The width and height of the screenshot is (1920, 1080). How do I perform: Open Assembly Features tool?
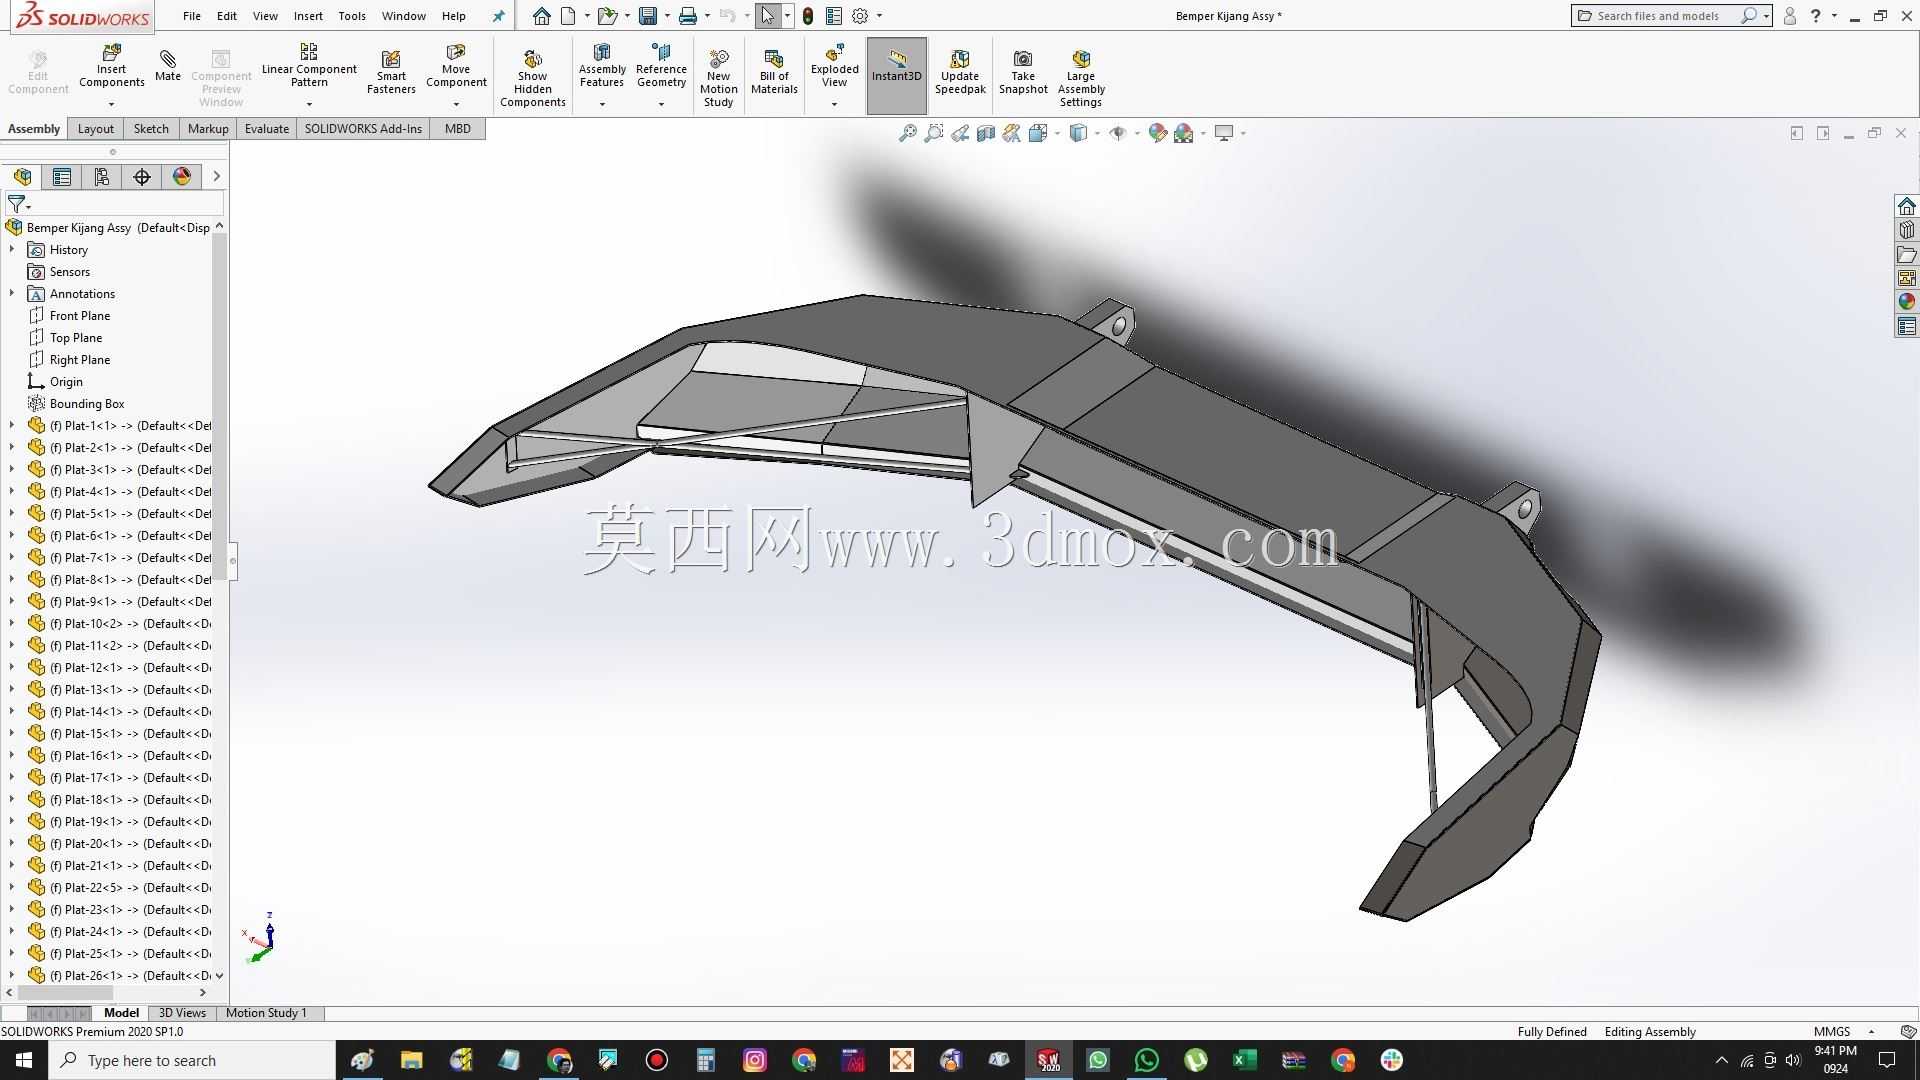602,66
